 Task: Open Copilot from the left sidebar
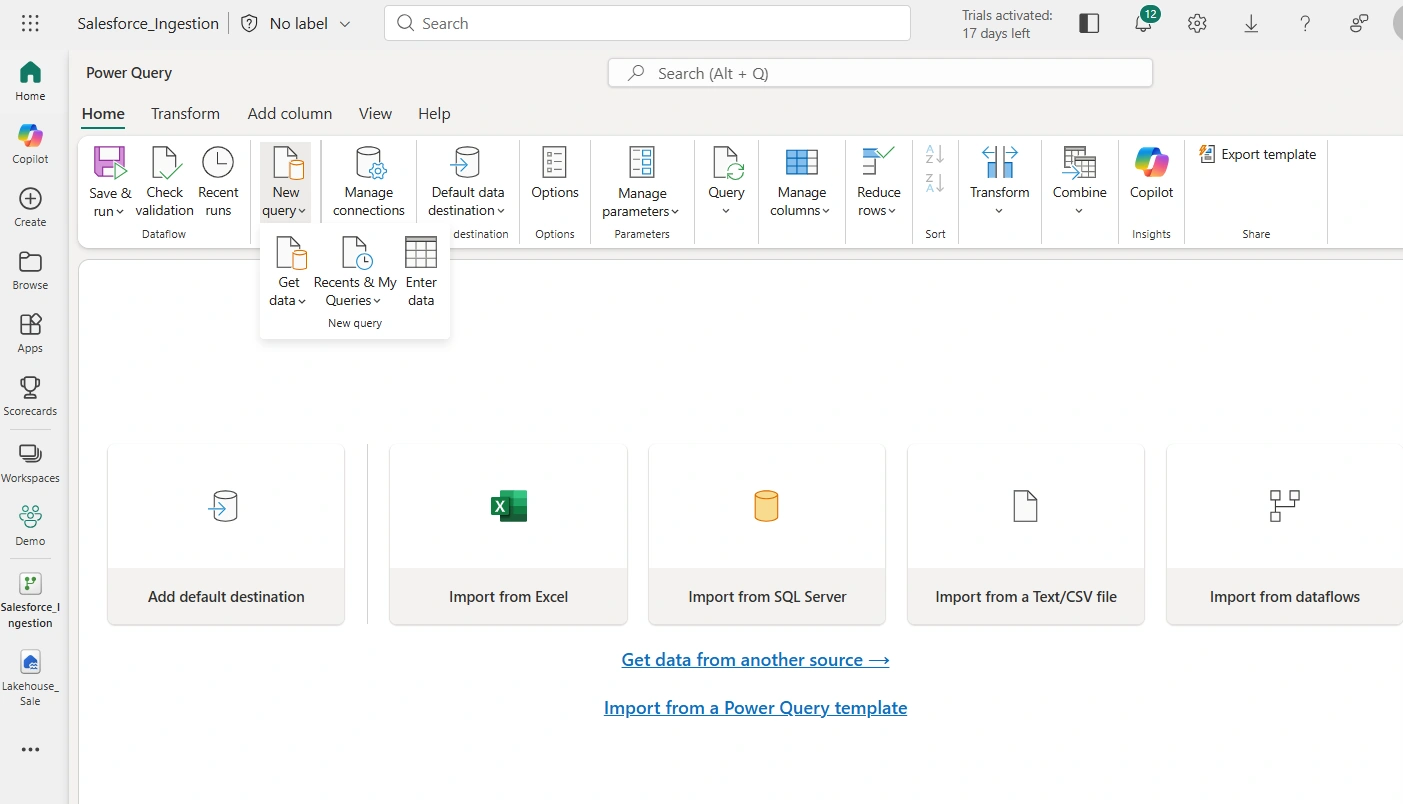coord(30,144)
